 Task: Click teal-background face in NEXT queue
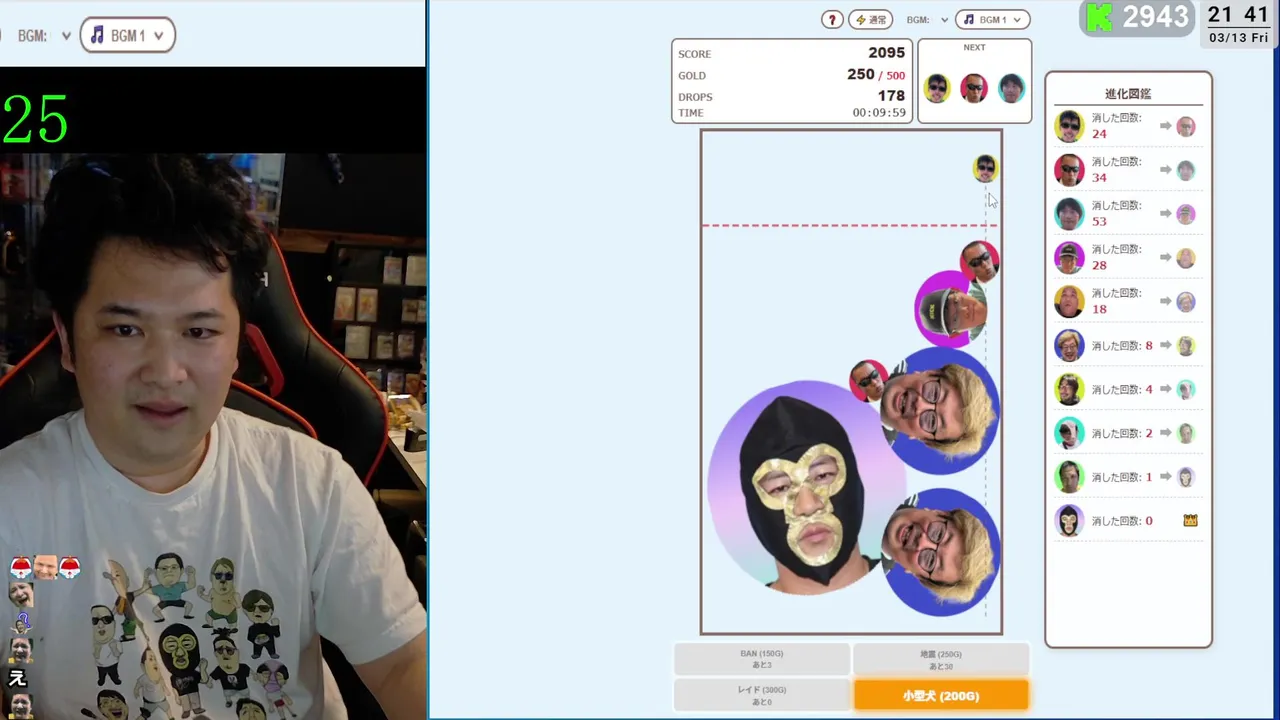1011,88
